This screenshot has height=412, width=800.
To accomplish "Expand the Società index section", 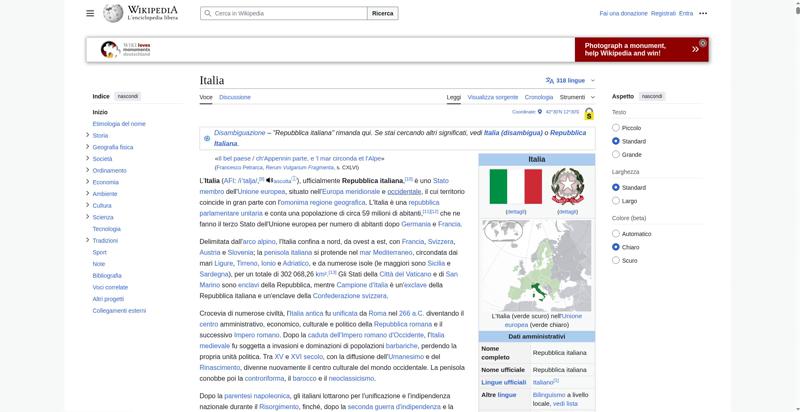I will tap(88, 159).
